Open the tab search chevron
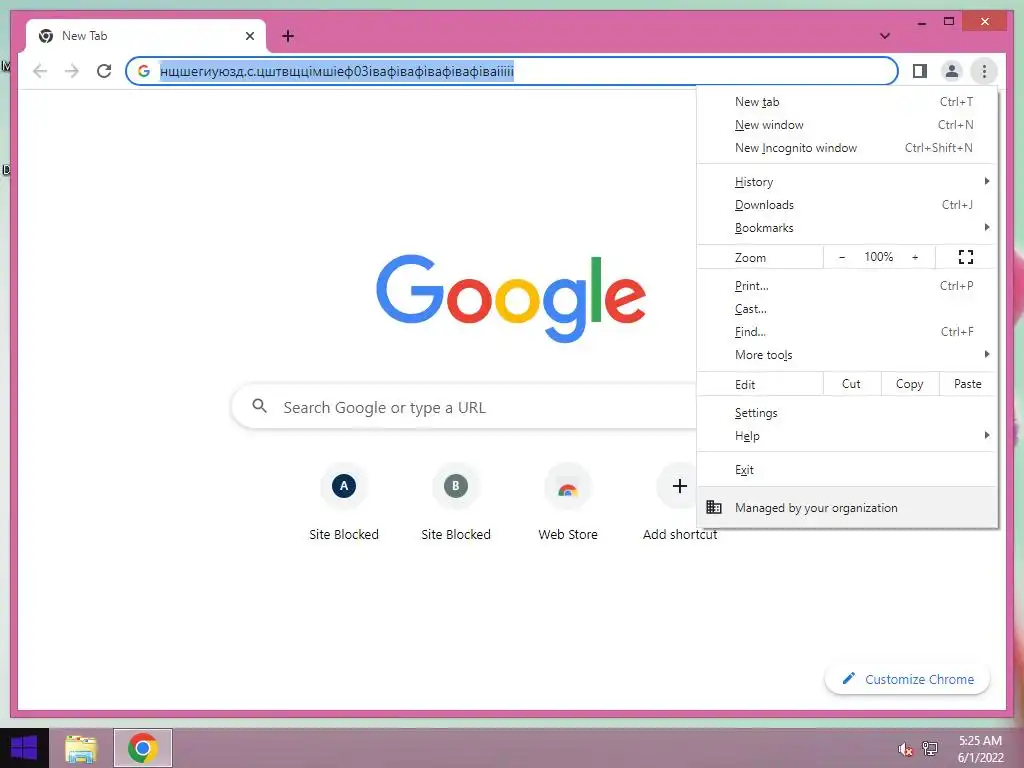 pos(885,36)
